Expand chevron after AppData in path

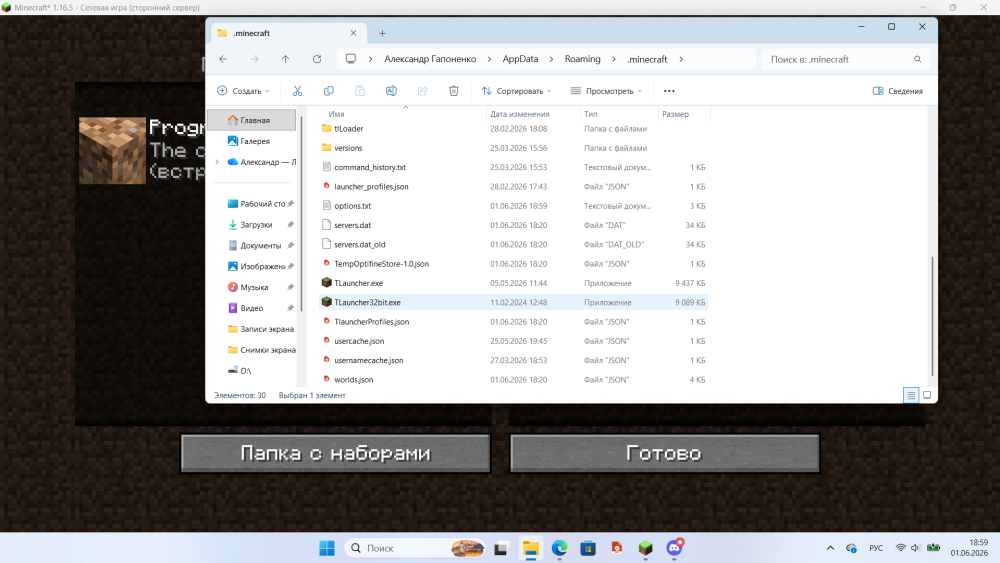[x=551, y=59]
